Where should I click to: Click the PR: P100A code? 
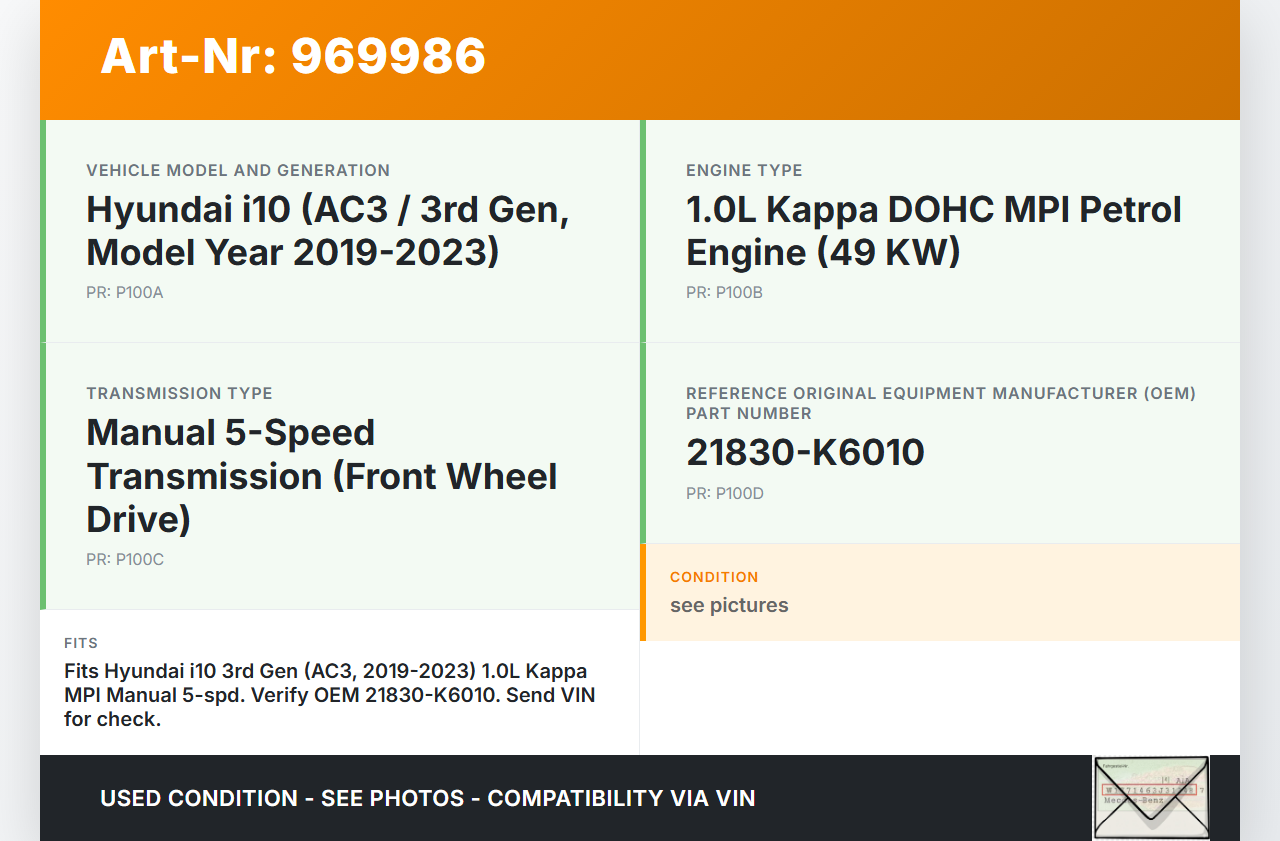click(x=124, y=293)
